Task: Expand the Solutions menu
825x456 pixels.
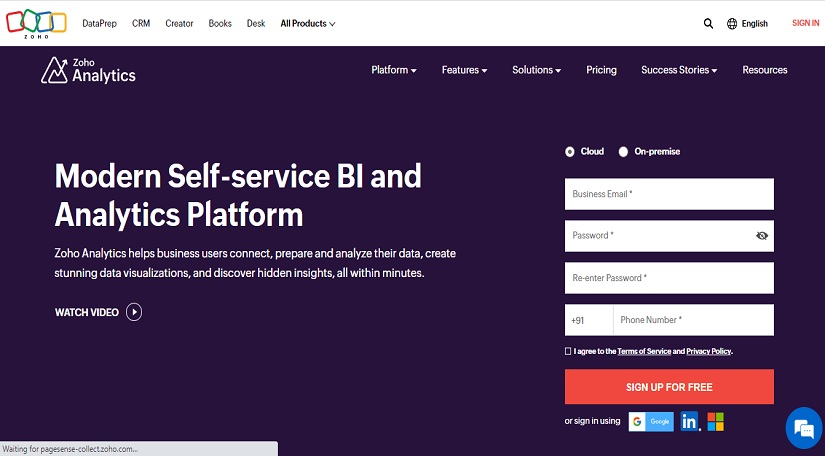Action: (536, 70)
